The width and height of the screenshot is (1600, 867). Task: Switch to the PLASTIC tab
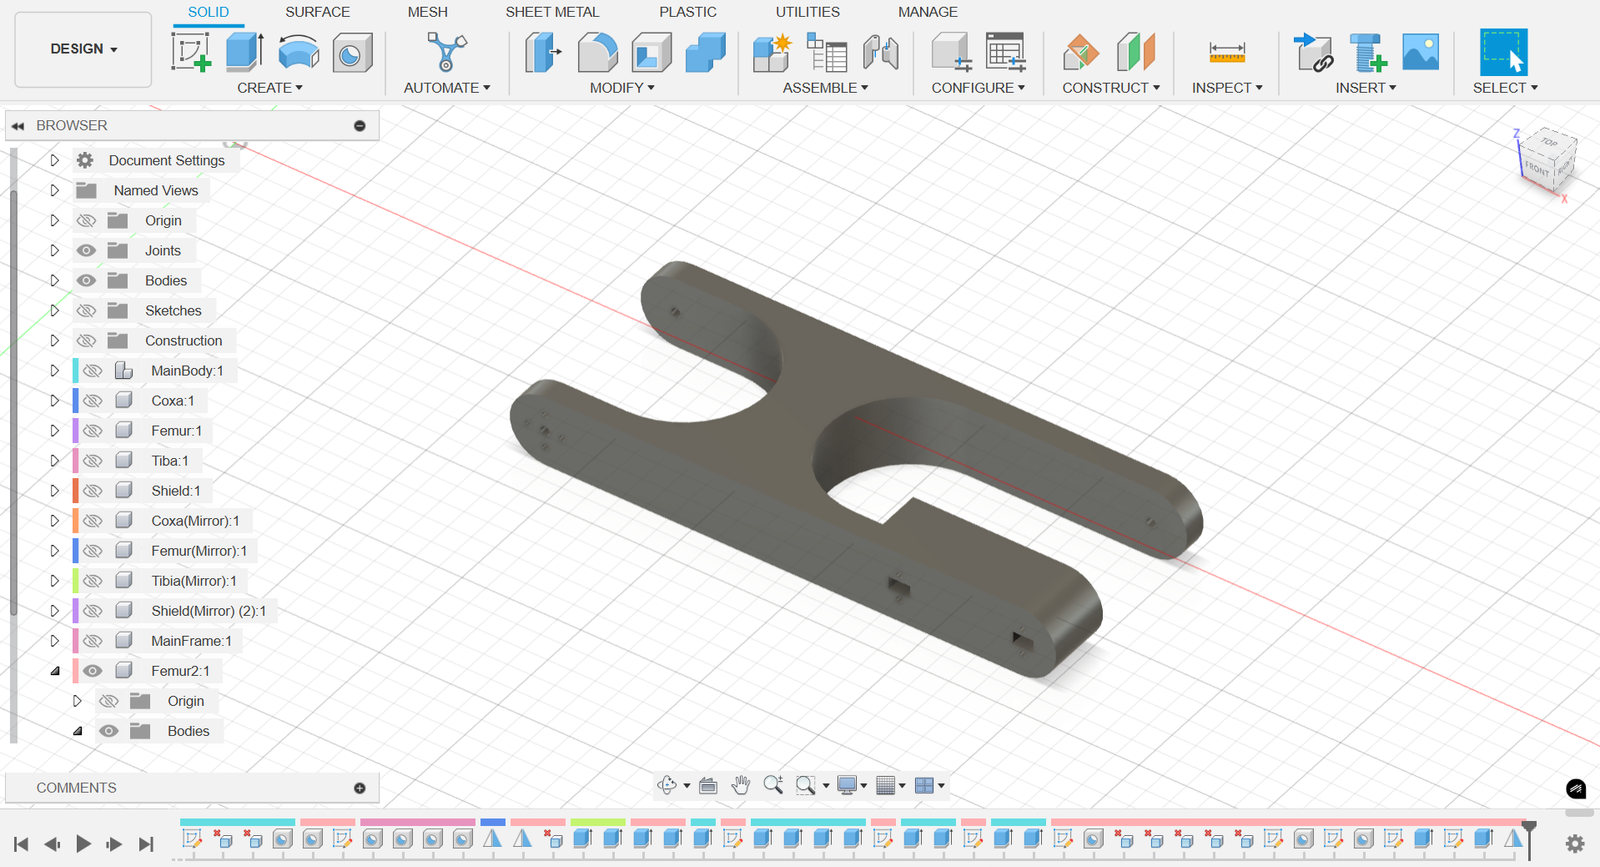[688, 12]
